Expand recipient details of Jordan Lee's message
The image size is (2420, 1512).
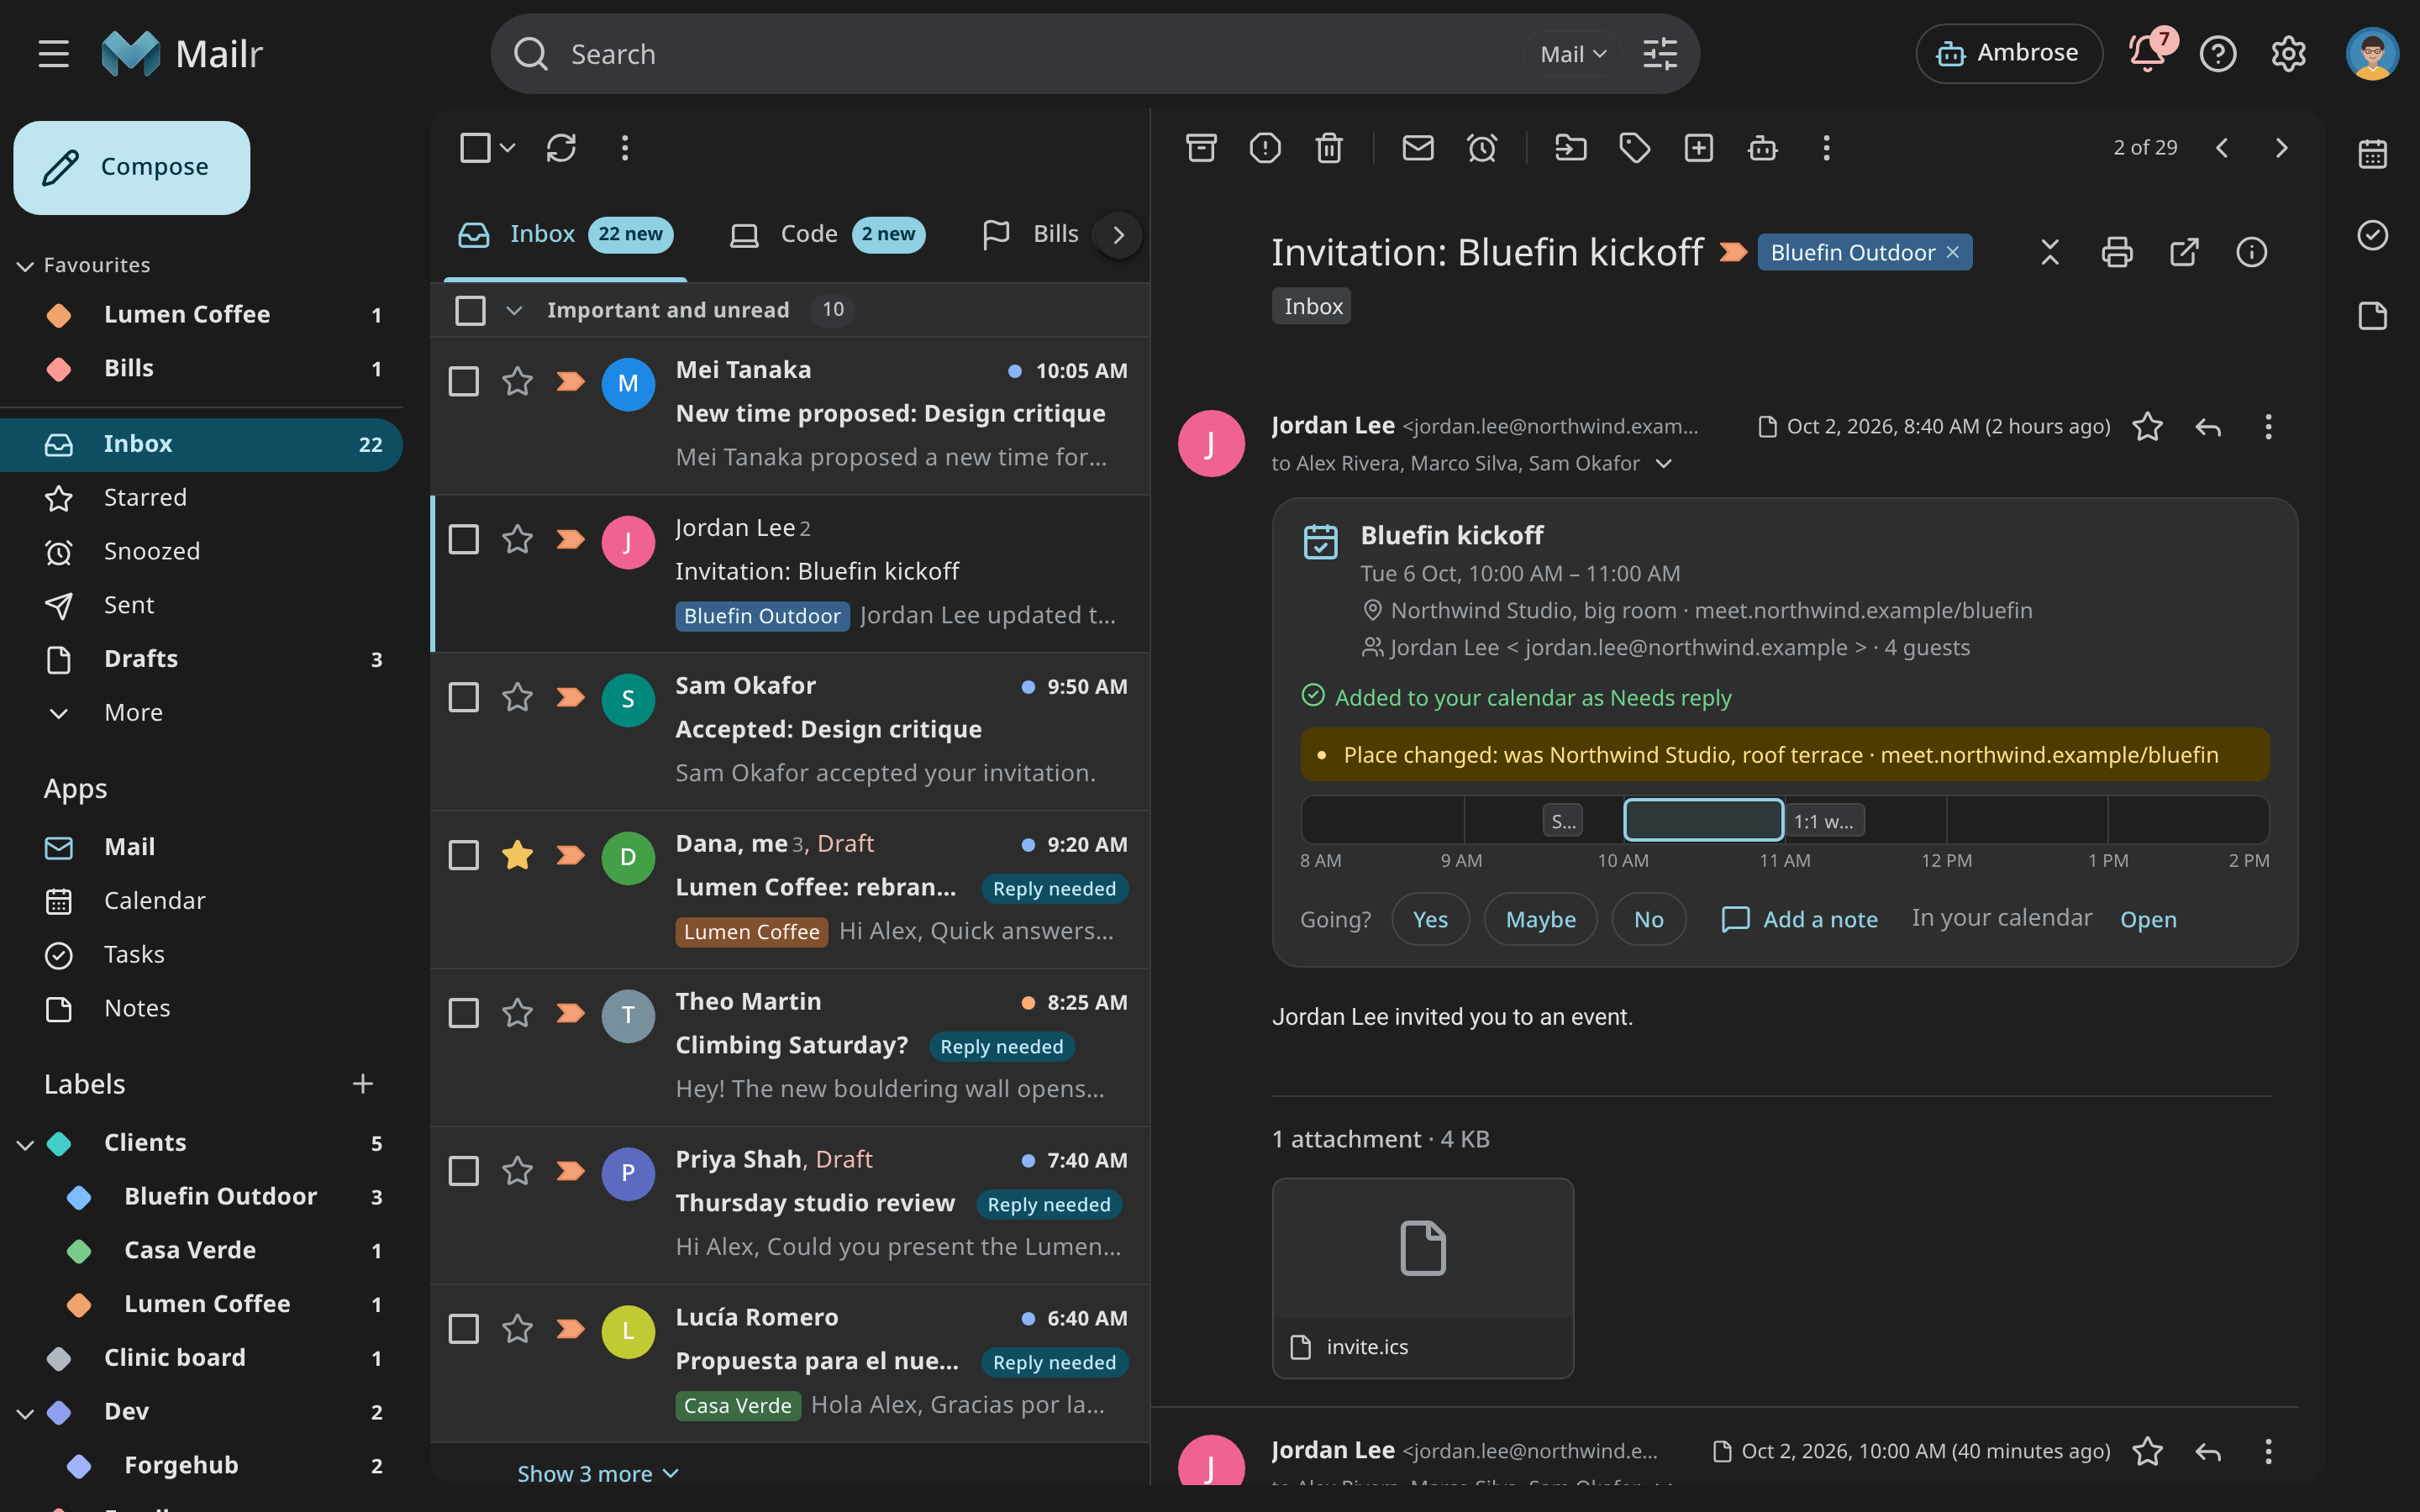[x=1664, y=463]
